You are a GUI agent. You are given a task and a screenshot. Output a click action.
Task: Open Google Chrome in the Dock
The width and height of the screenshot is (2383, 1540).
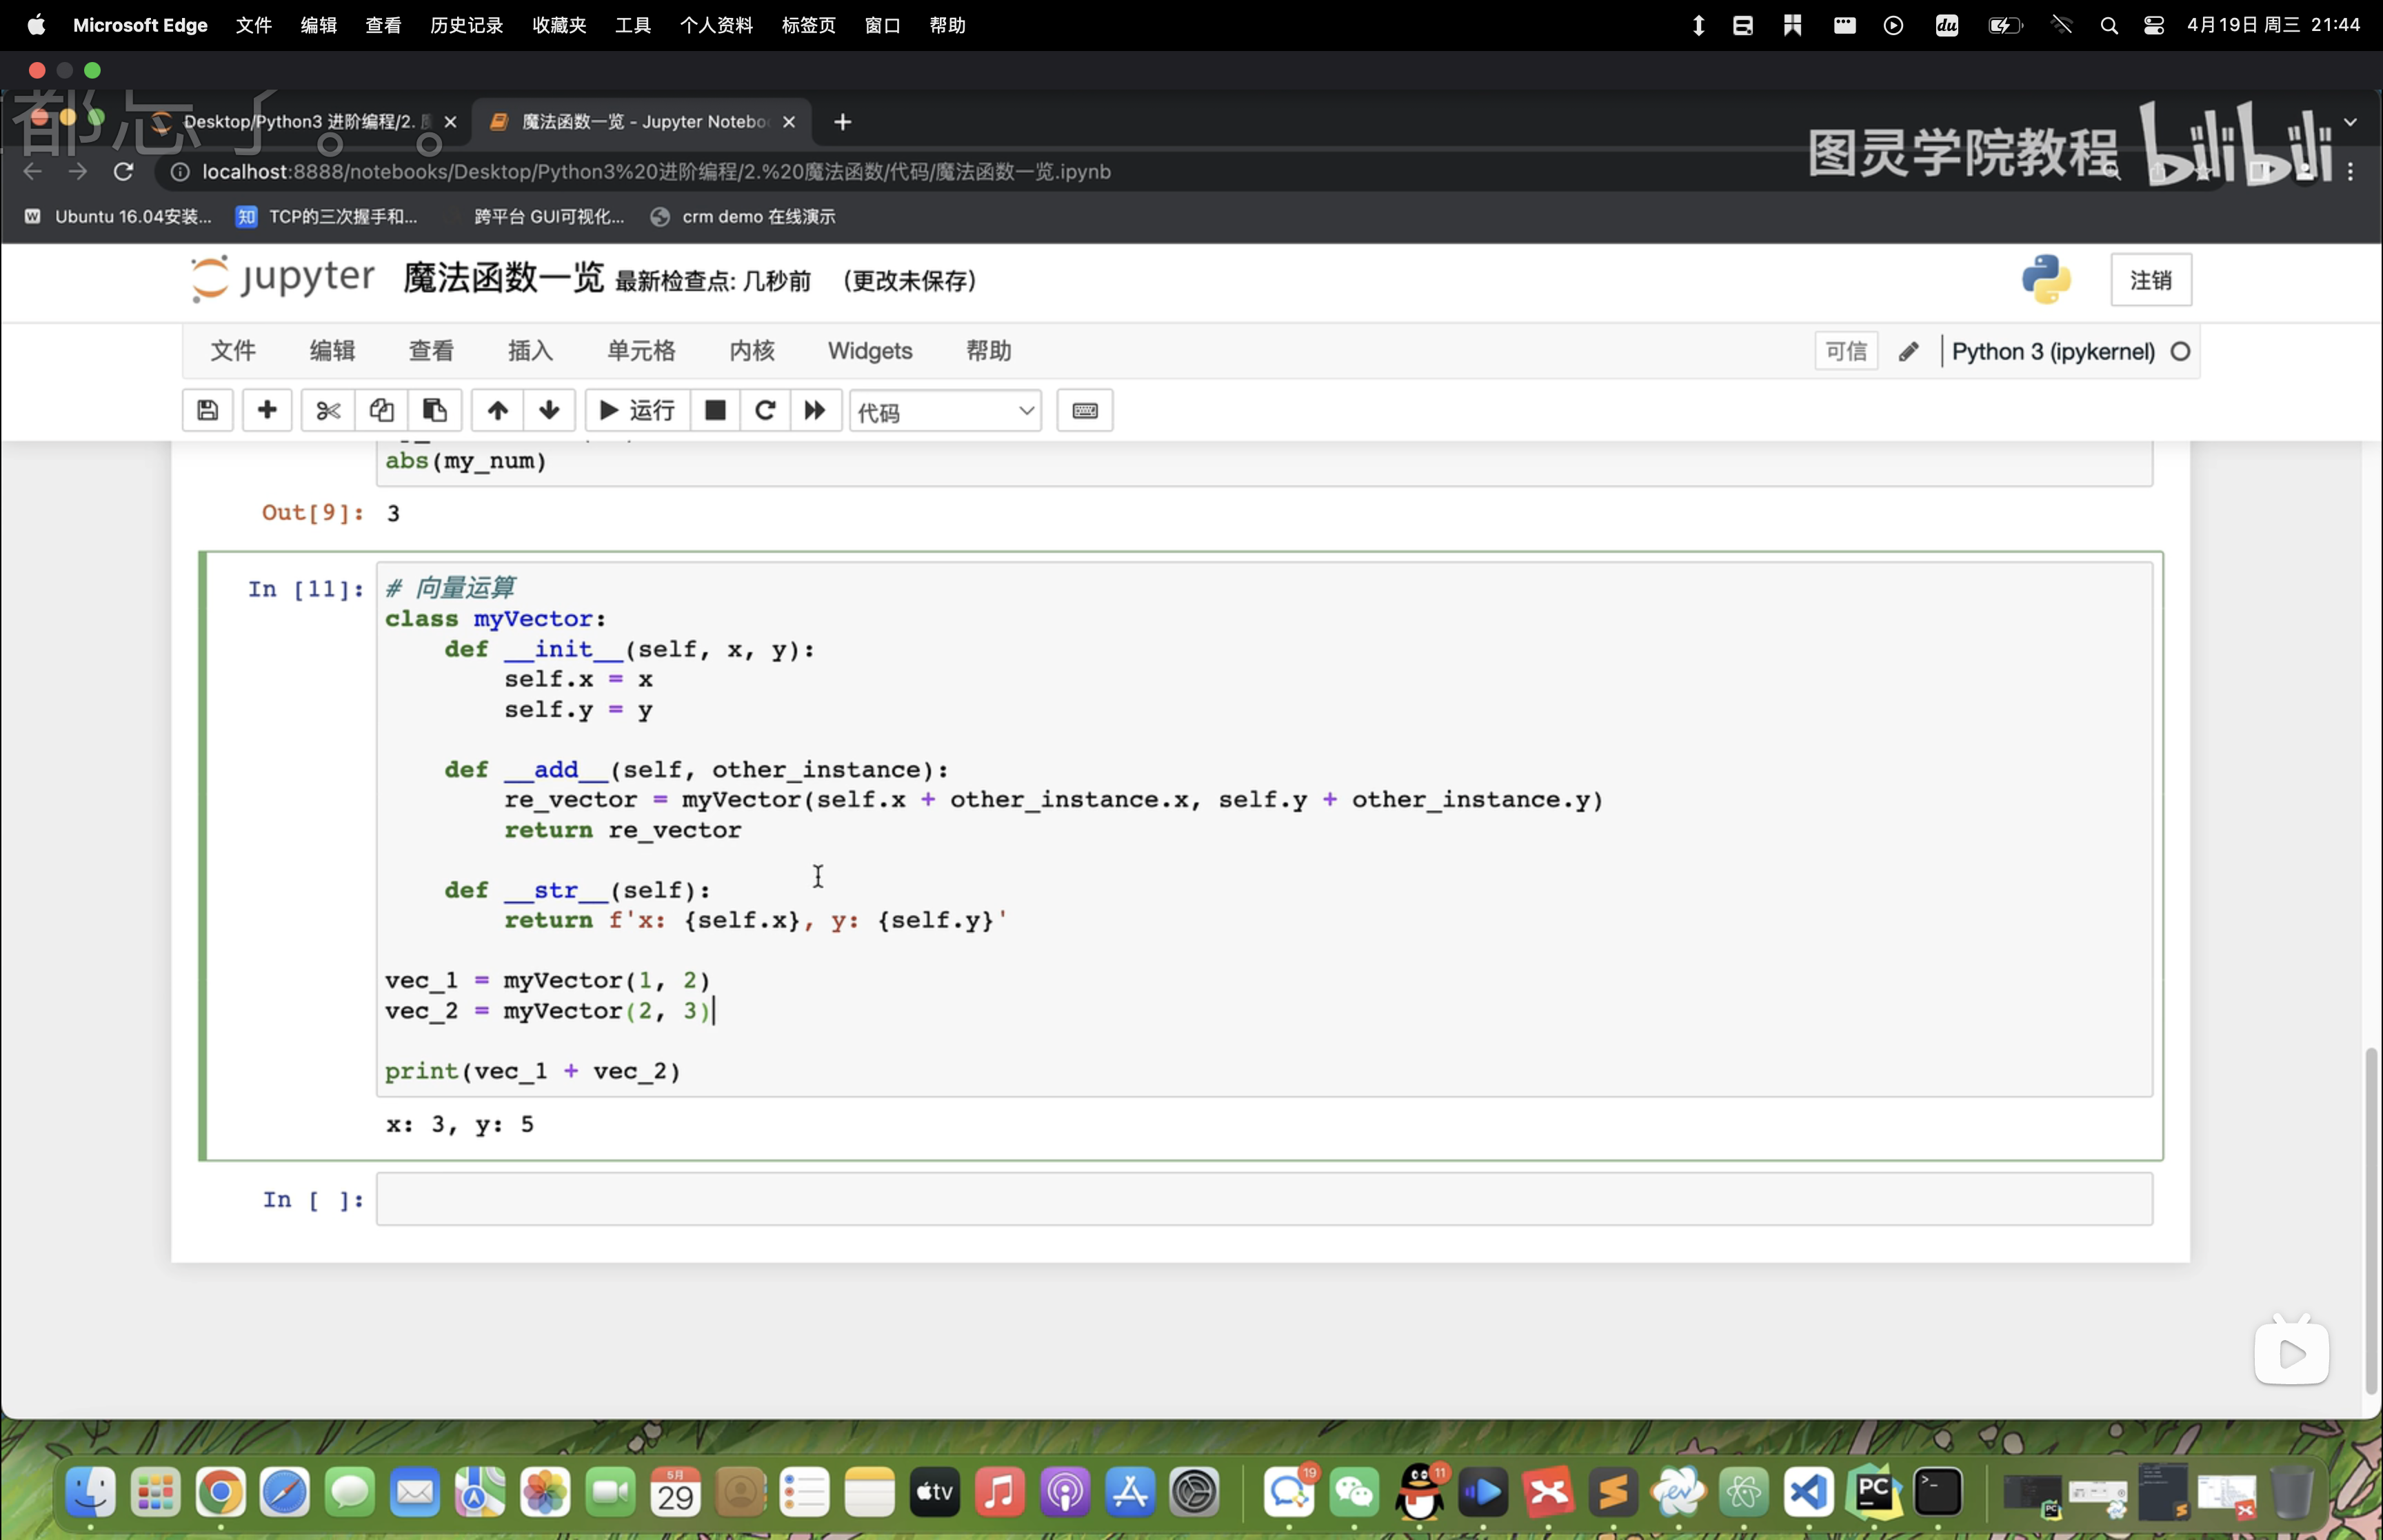tap(220, 1492)
